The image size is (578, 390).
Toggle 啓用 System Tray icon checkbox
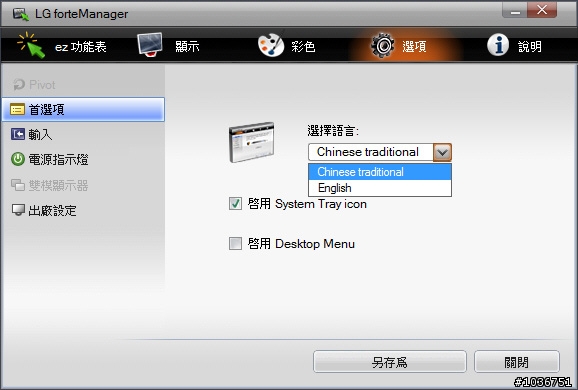tap(235, 203)
